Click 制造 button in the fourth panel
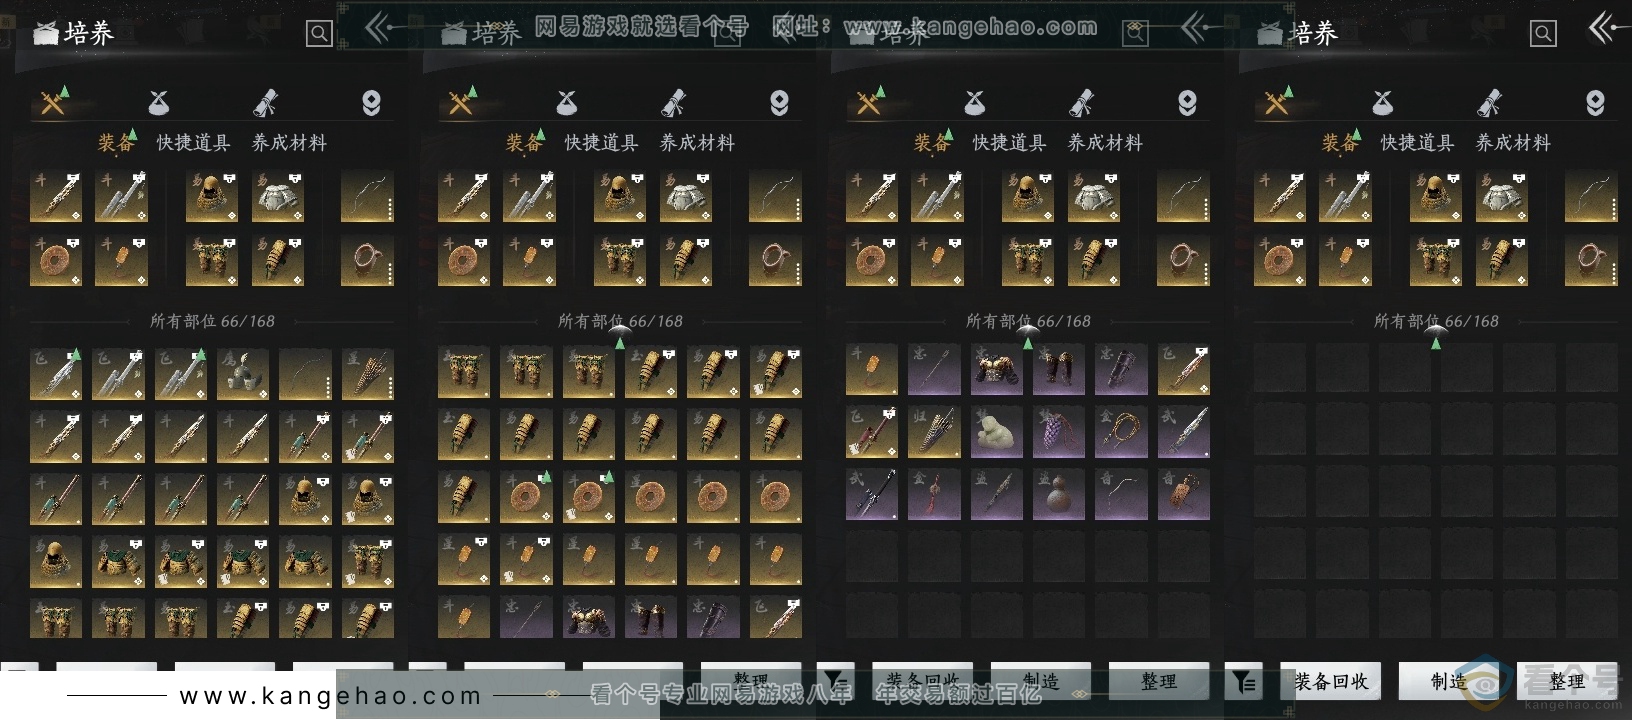 pos(1449,681)
